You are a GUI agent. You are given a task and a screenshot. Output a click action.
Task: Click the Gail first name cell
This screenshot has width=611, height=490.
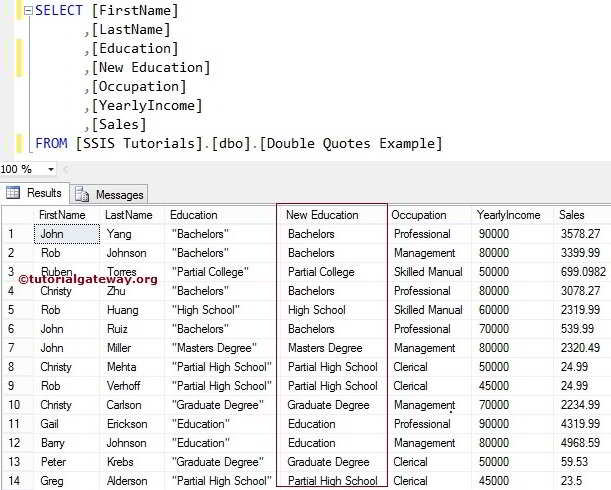pos(67,424)
